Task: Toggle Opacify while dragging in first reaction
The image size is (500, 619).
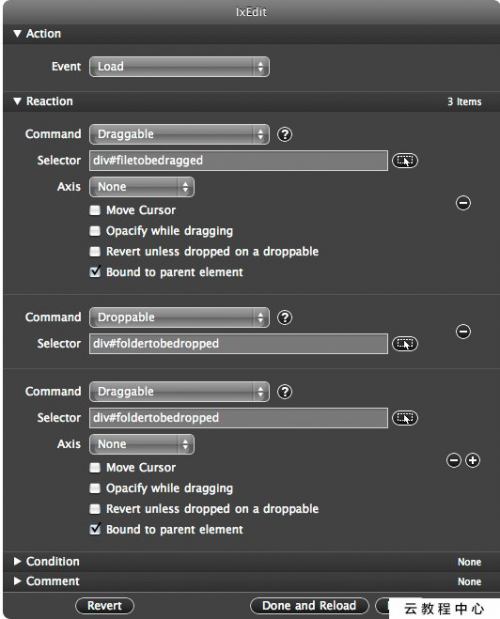Action: (95, 231)
